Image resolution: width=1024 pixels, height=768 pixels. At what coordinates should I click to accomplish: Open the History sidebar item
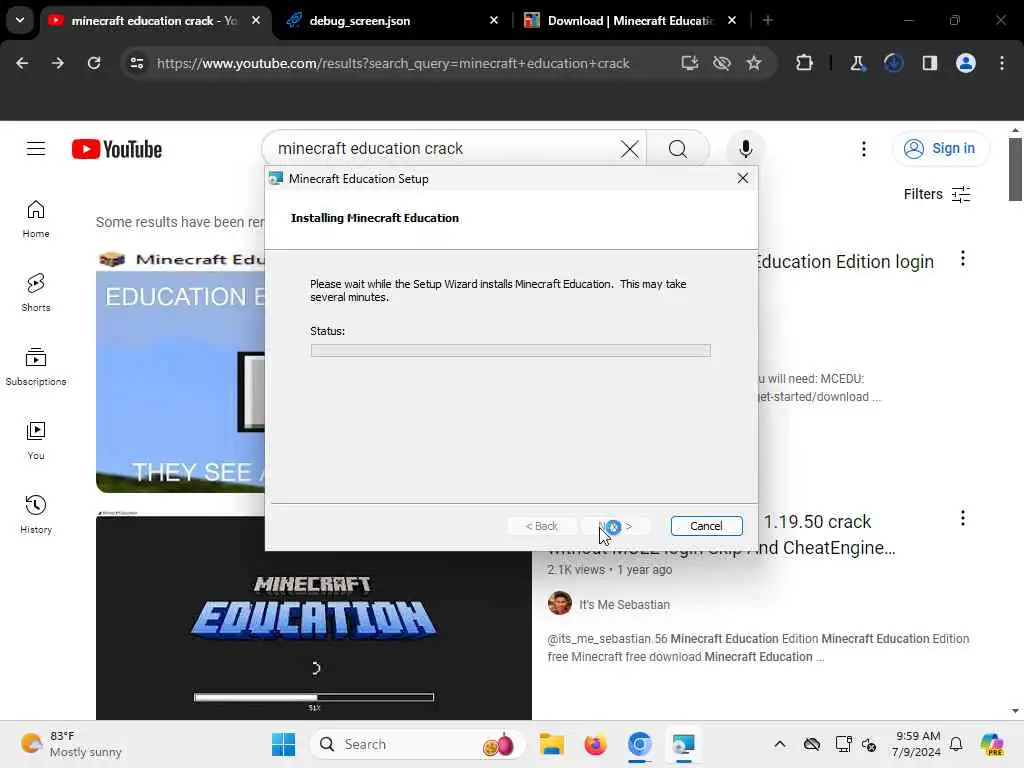pyautogui.click(x=36, y=515)
